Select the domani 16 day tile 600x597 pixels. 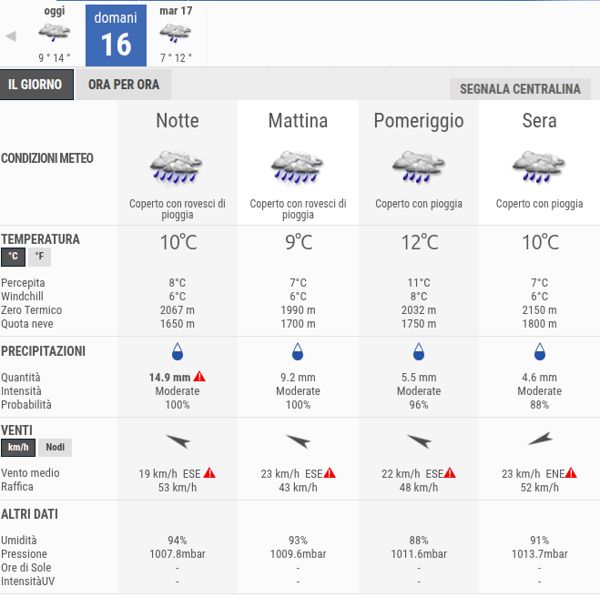[116, 34]
